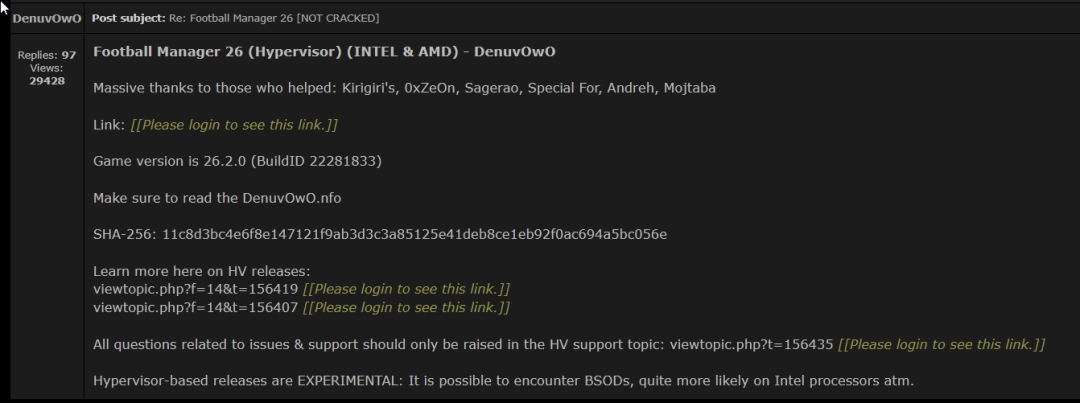Click the Post subject: label
1080x403 pixels.
129,18
